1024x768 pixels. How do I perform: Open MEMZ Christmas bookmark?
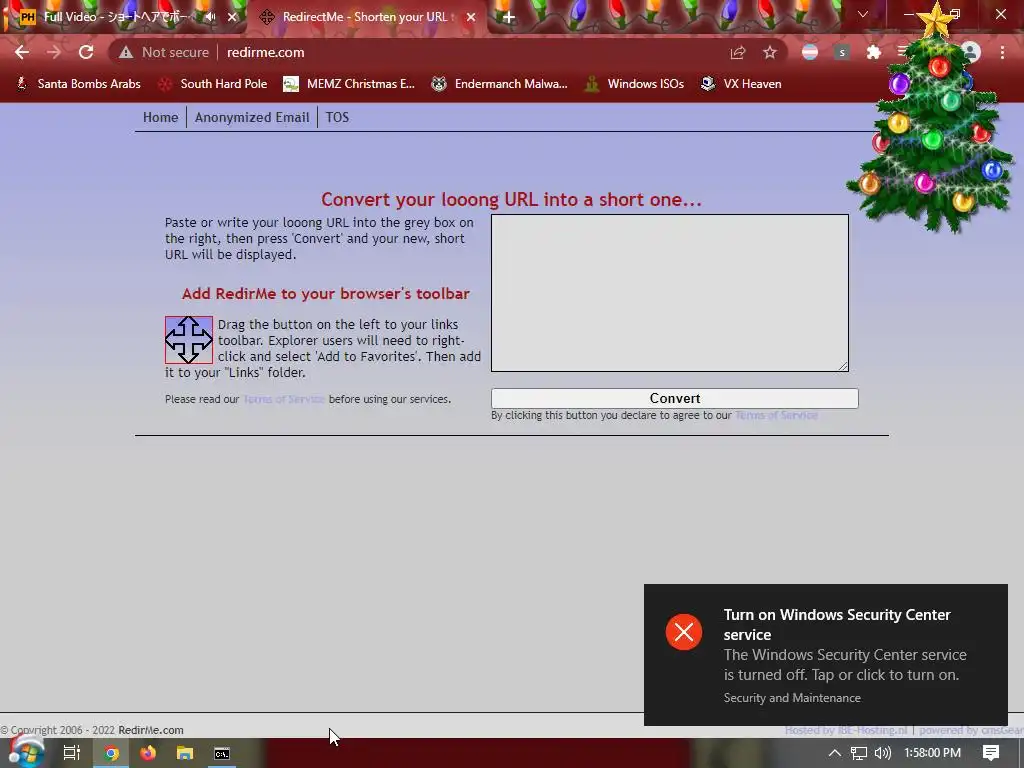click(349, 84)
